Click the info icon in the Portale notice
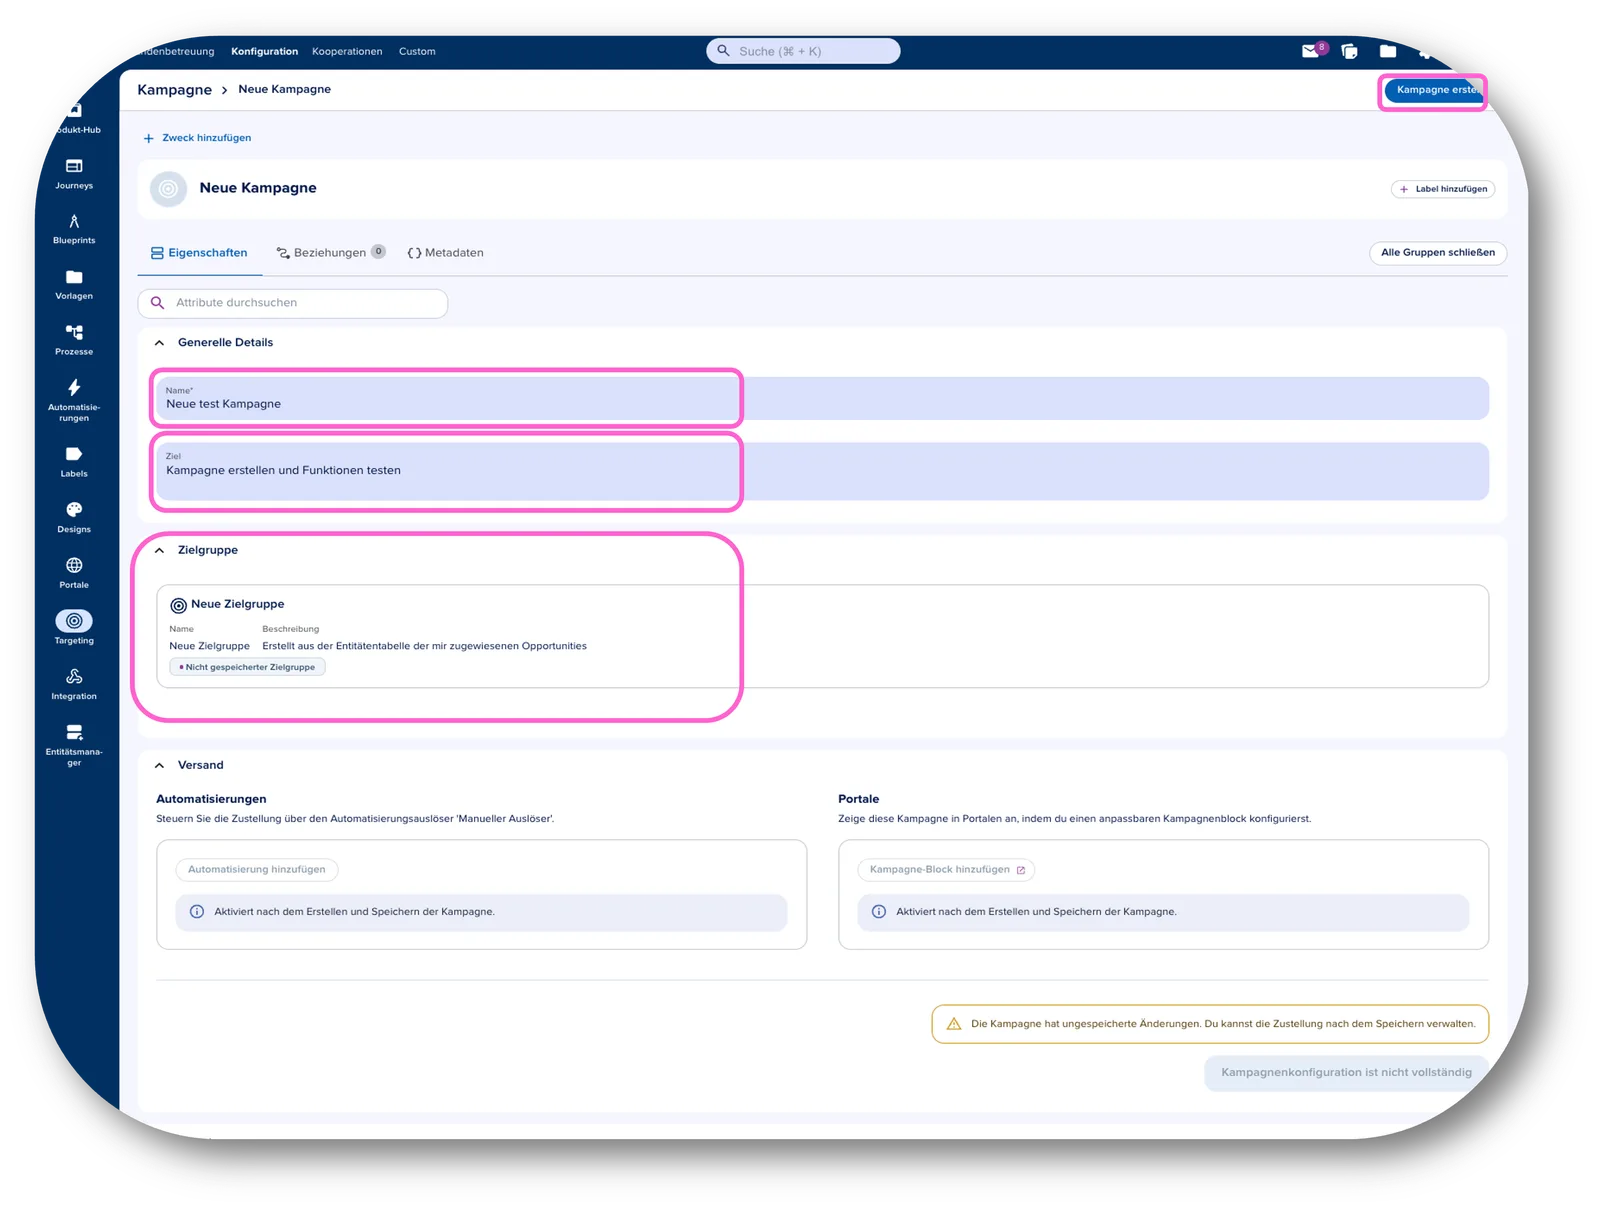1600x1208 pixels. (x=879, y=912)
